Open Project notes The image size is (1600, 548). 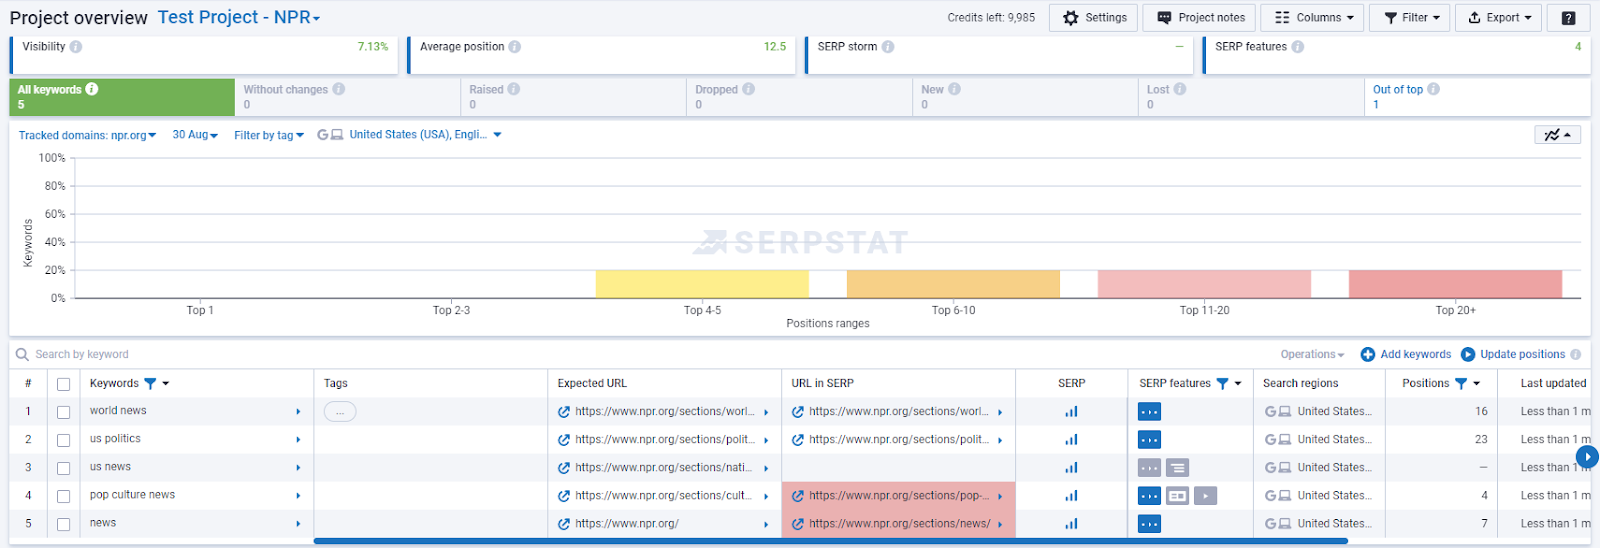coord(1200,18)
